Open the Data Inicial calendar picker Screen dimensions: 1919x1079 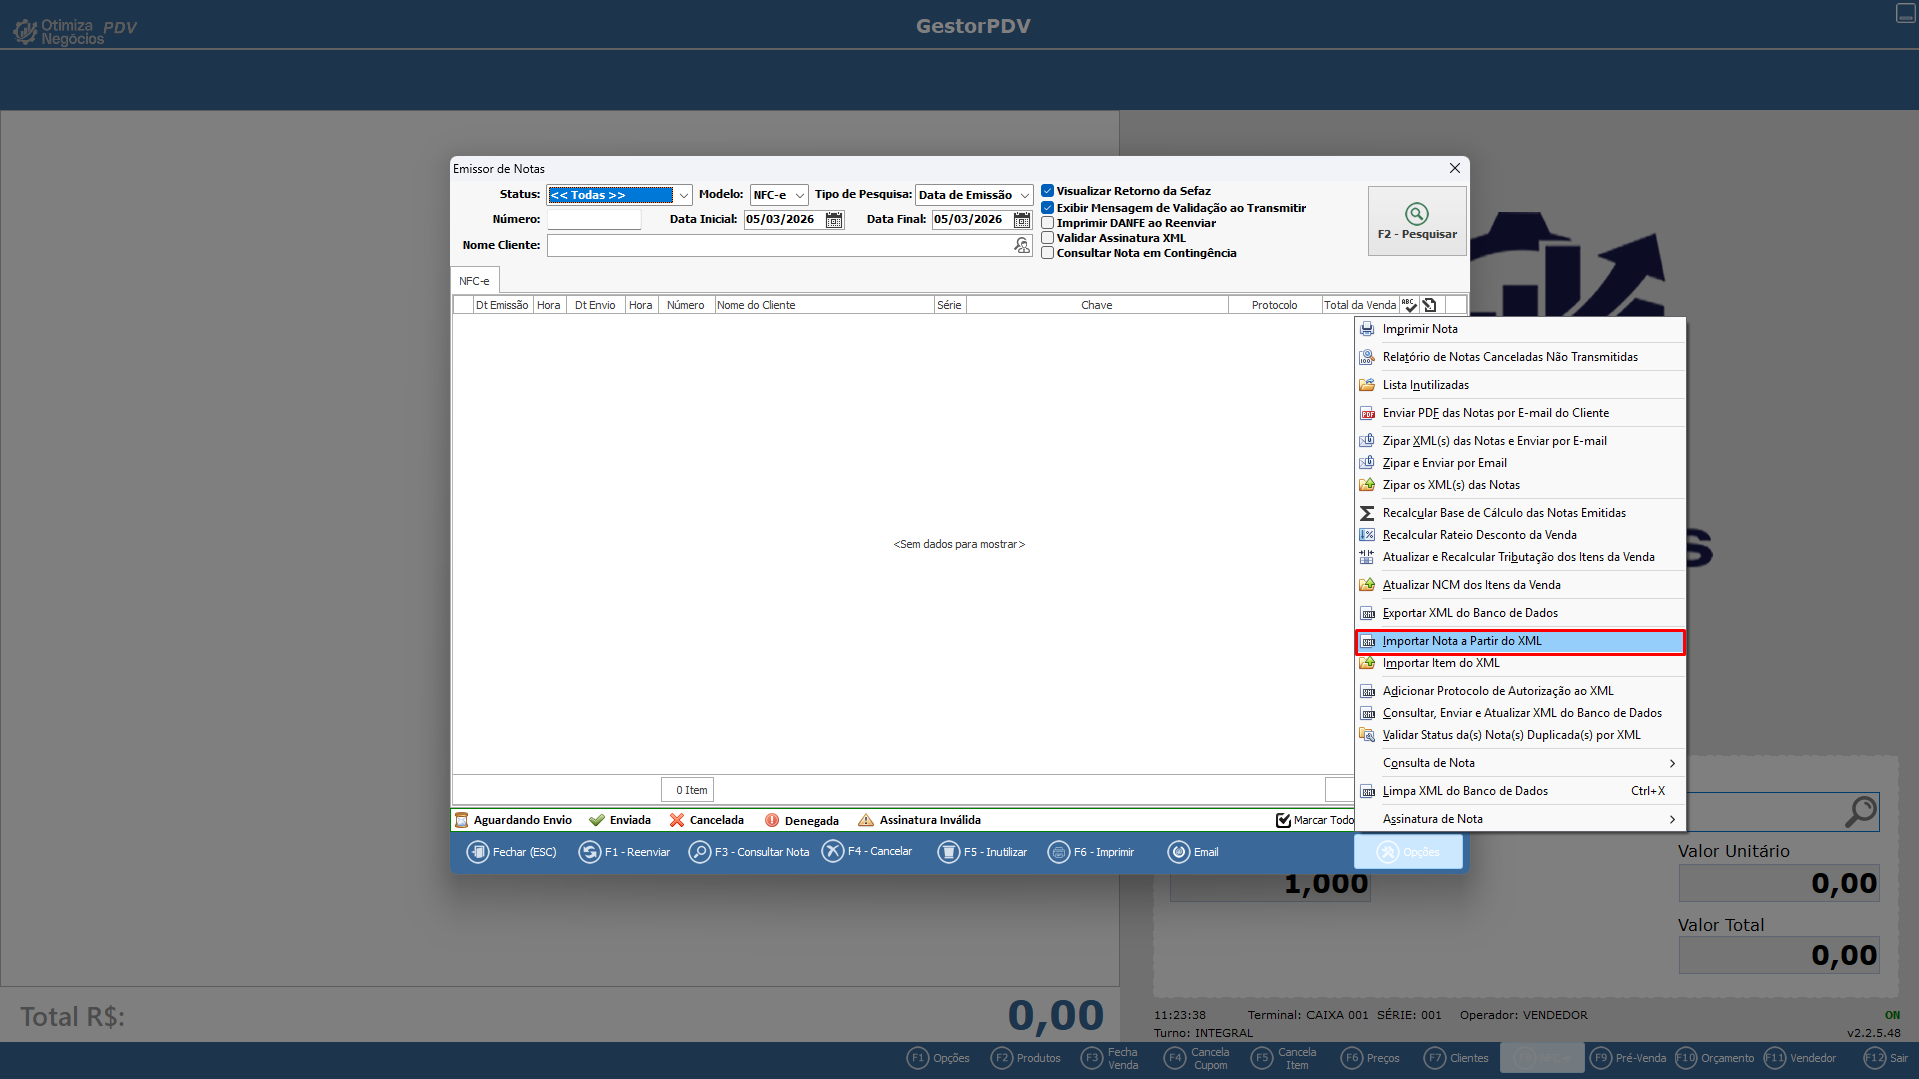(834, 220)
